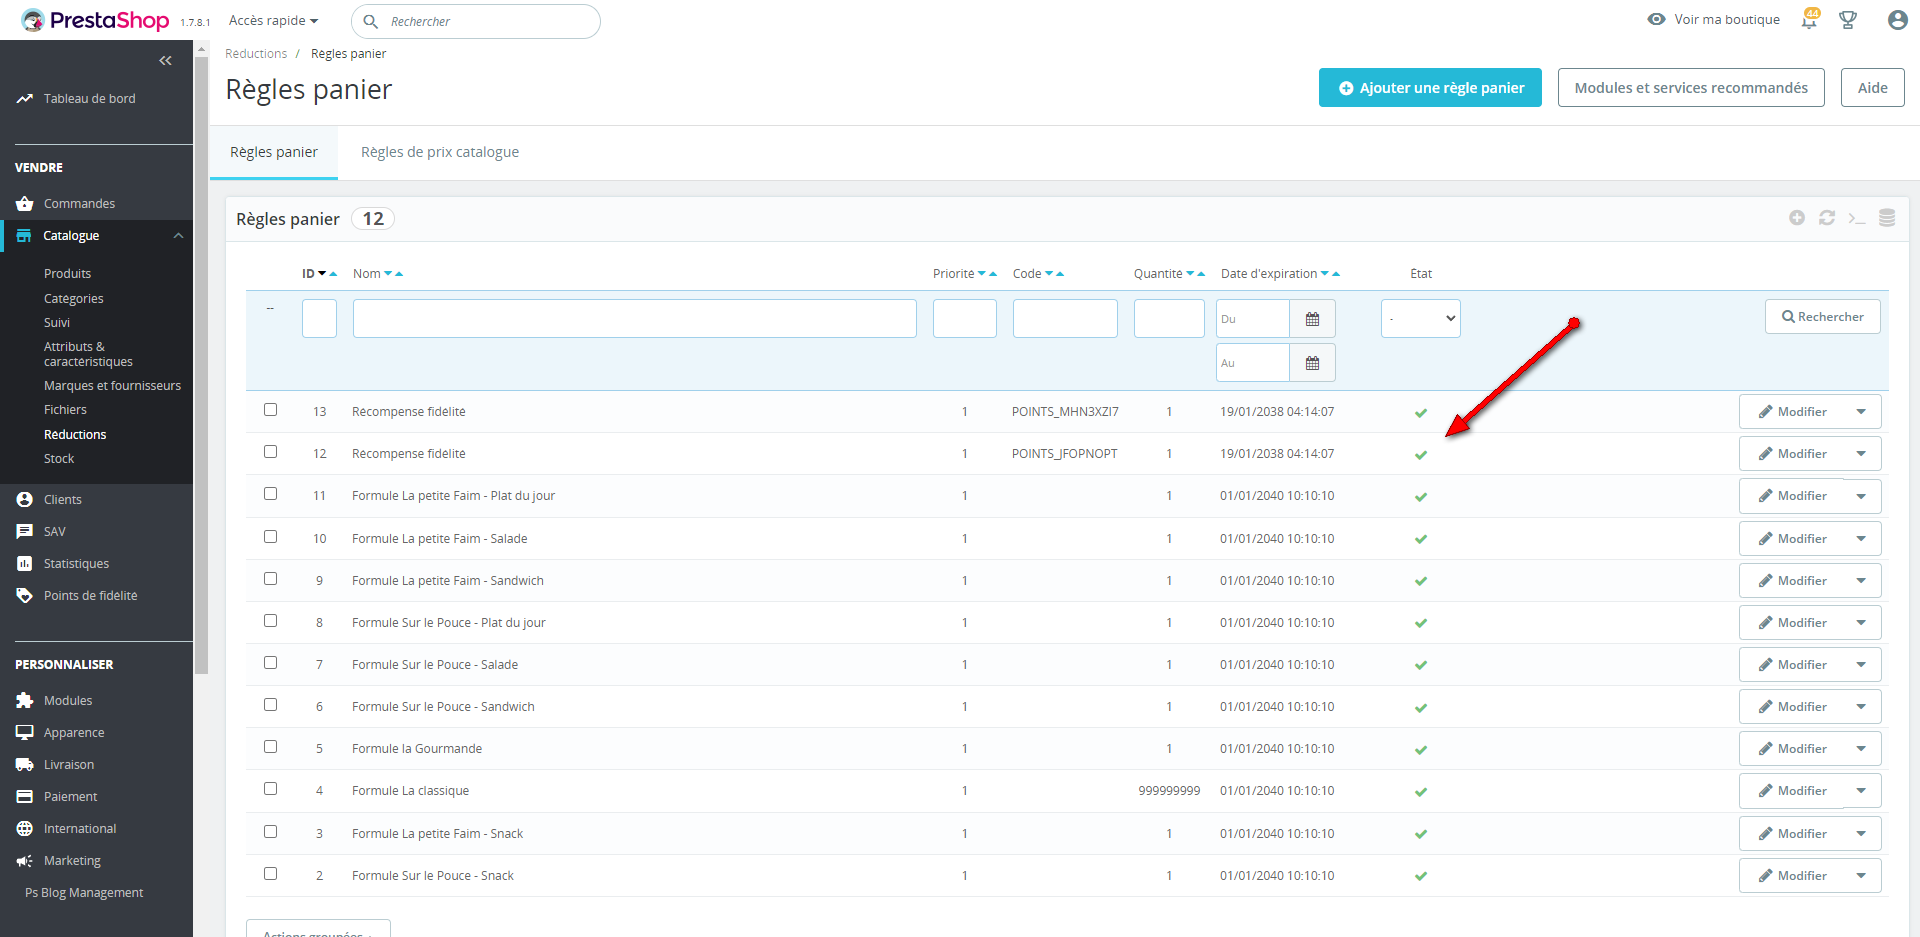The width and height of the screenshot is (1920, 937).
Task: Open the user profile avatar icon
Action: point(1897,20)
